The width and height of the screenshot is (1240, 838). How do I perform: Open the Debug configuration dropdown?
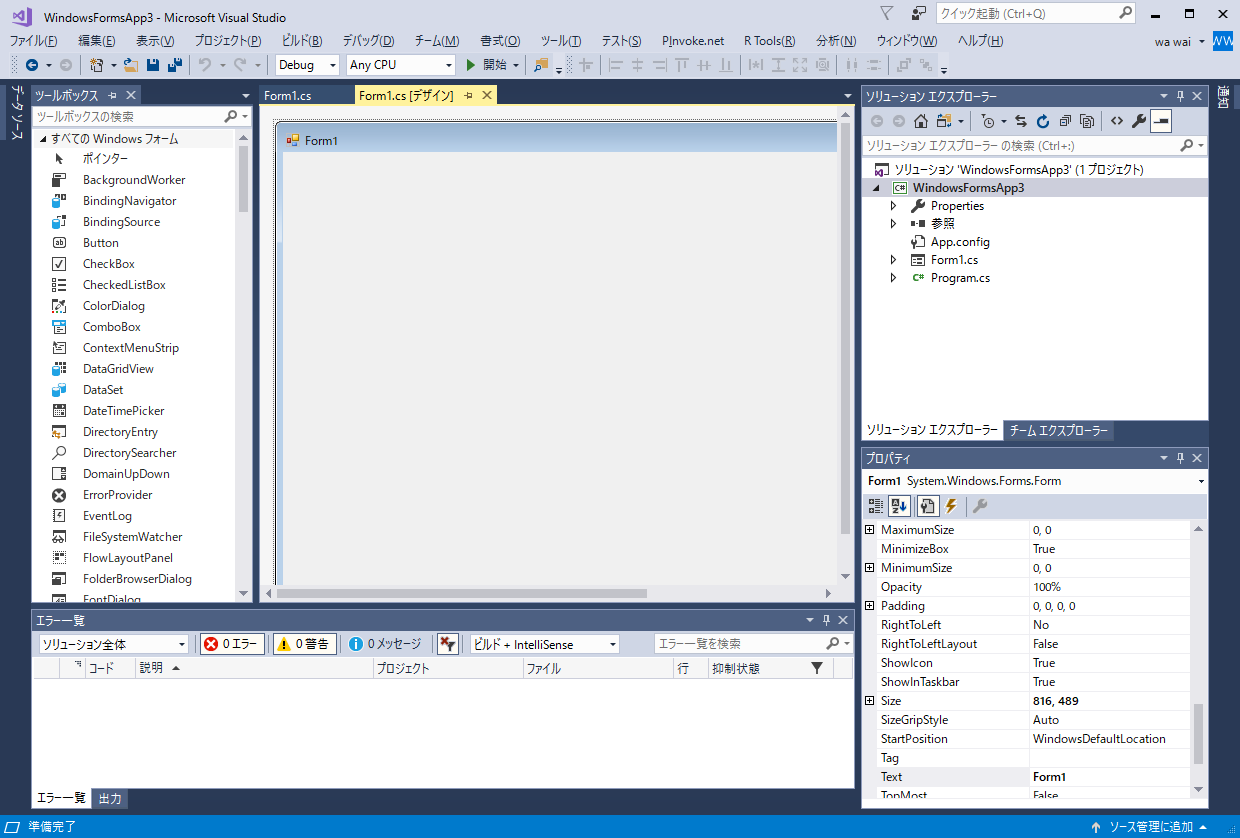click(x=303, y=64)
